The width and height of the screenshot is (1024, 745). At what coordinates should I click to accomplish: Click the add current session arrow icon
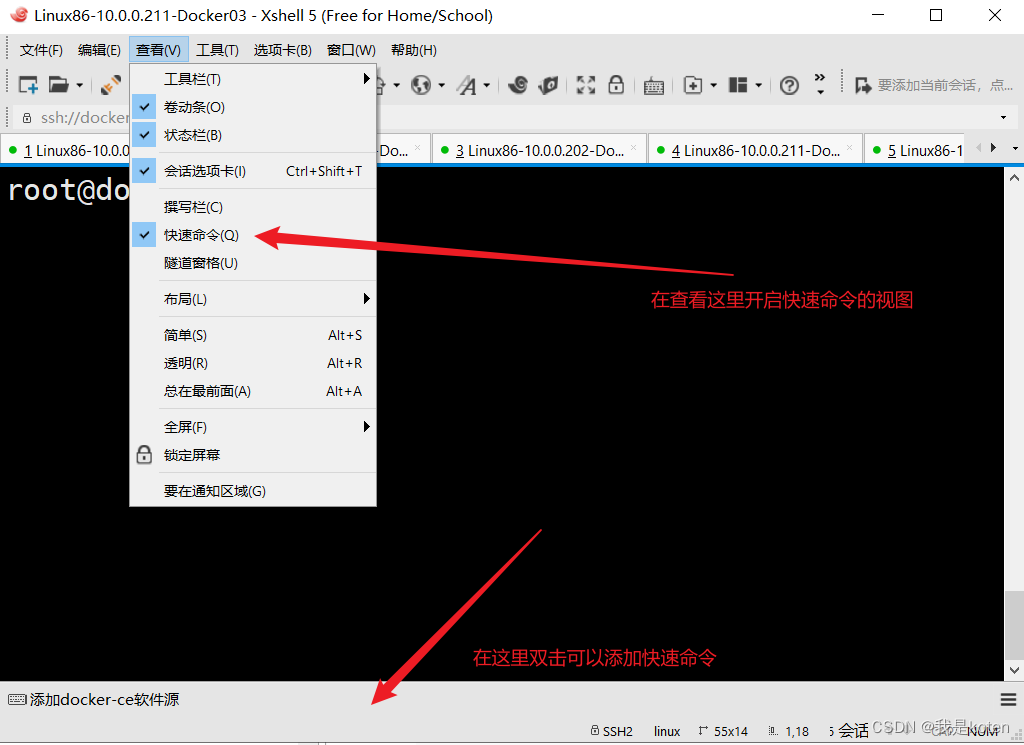(863, 85)
